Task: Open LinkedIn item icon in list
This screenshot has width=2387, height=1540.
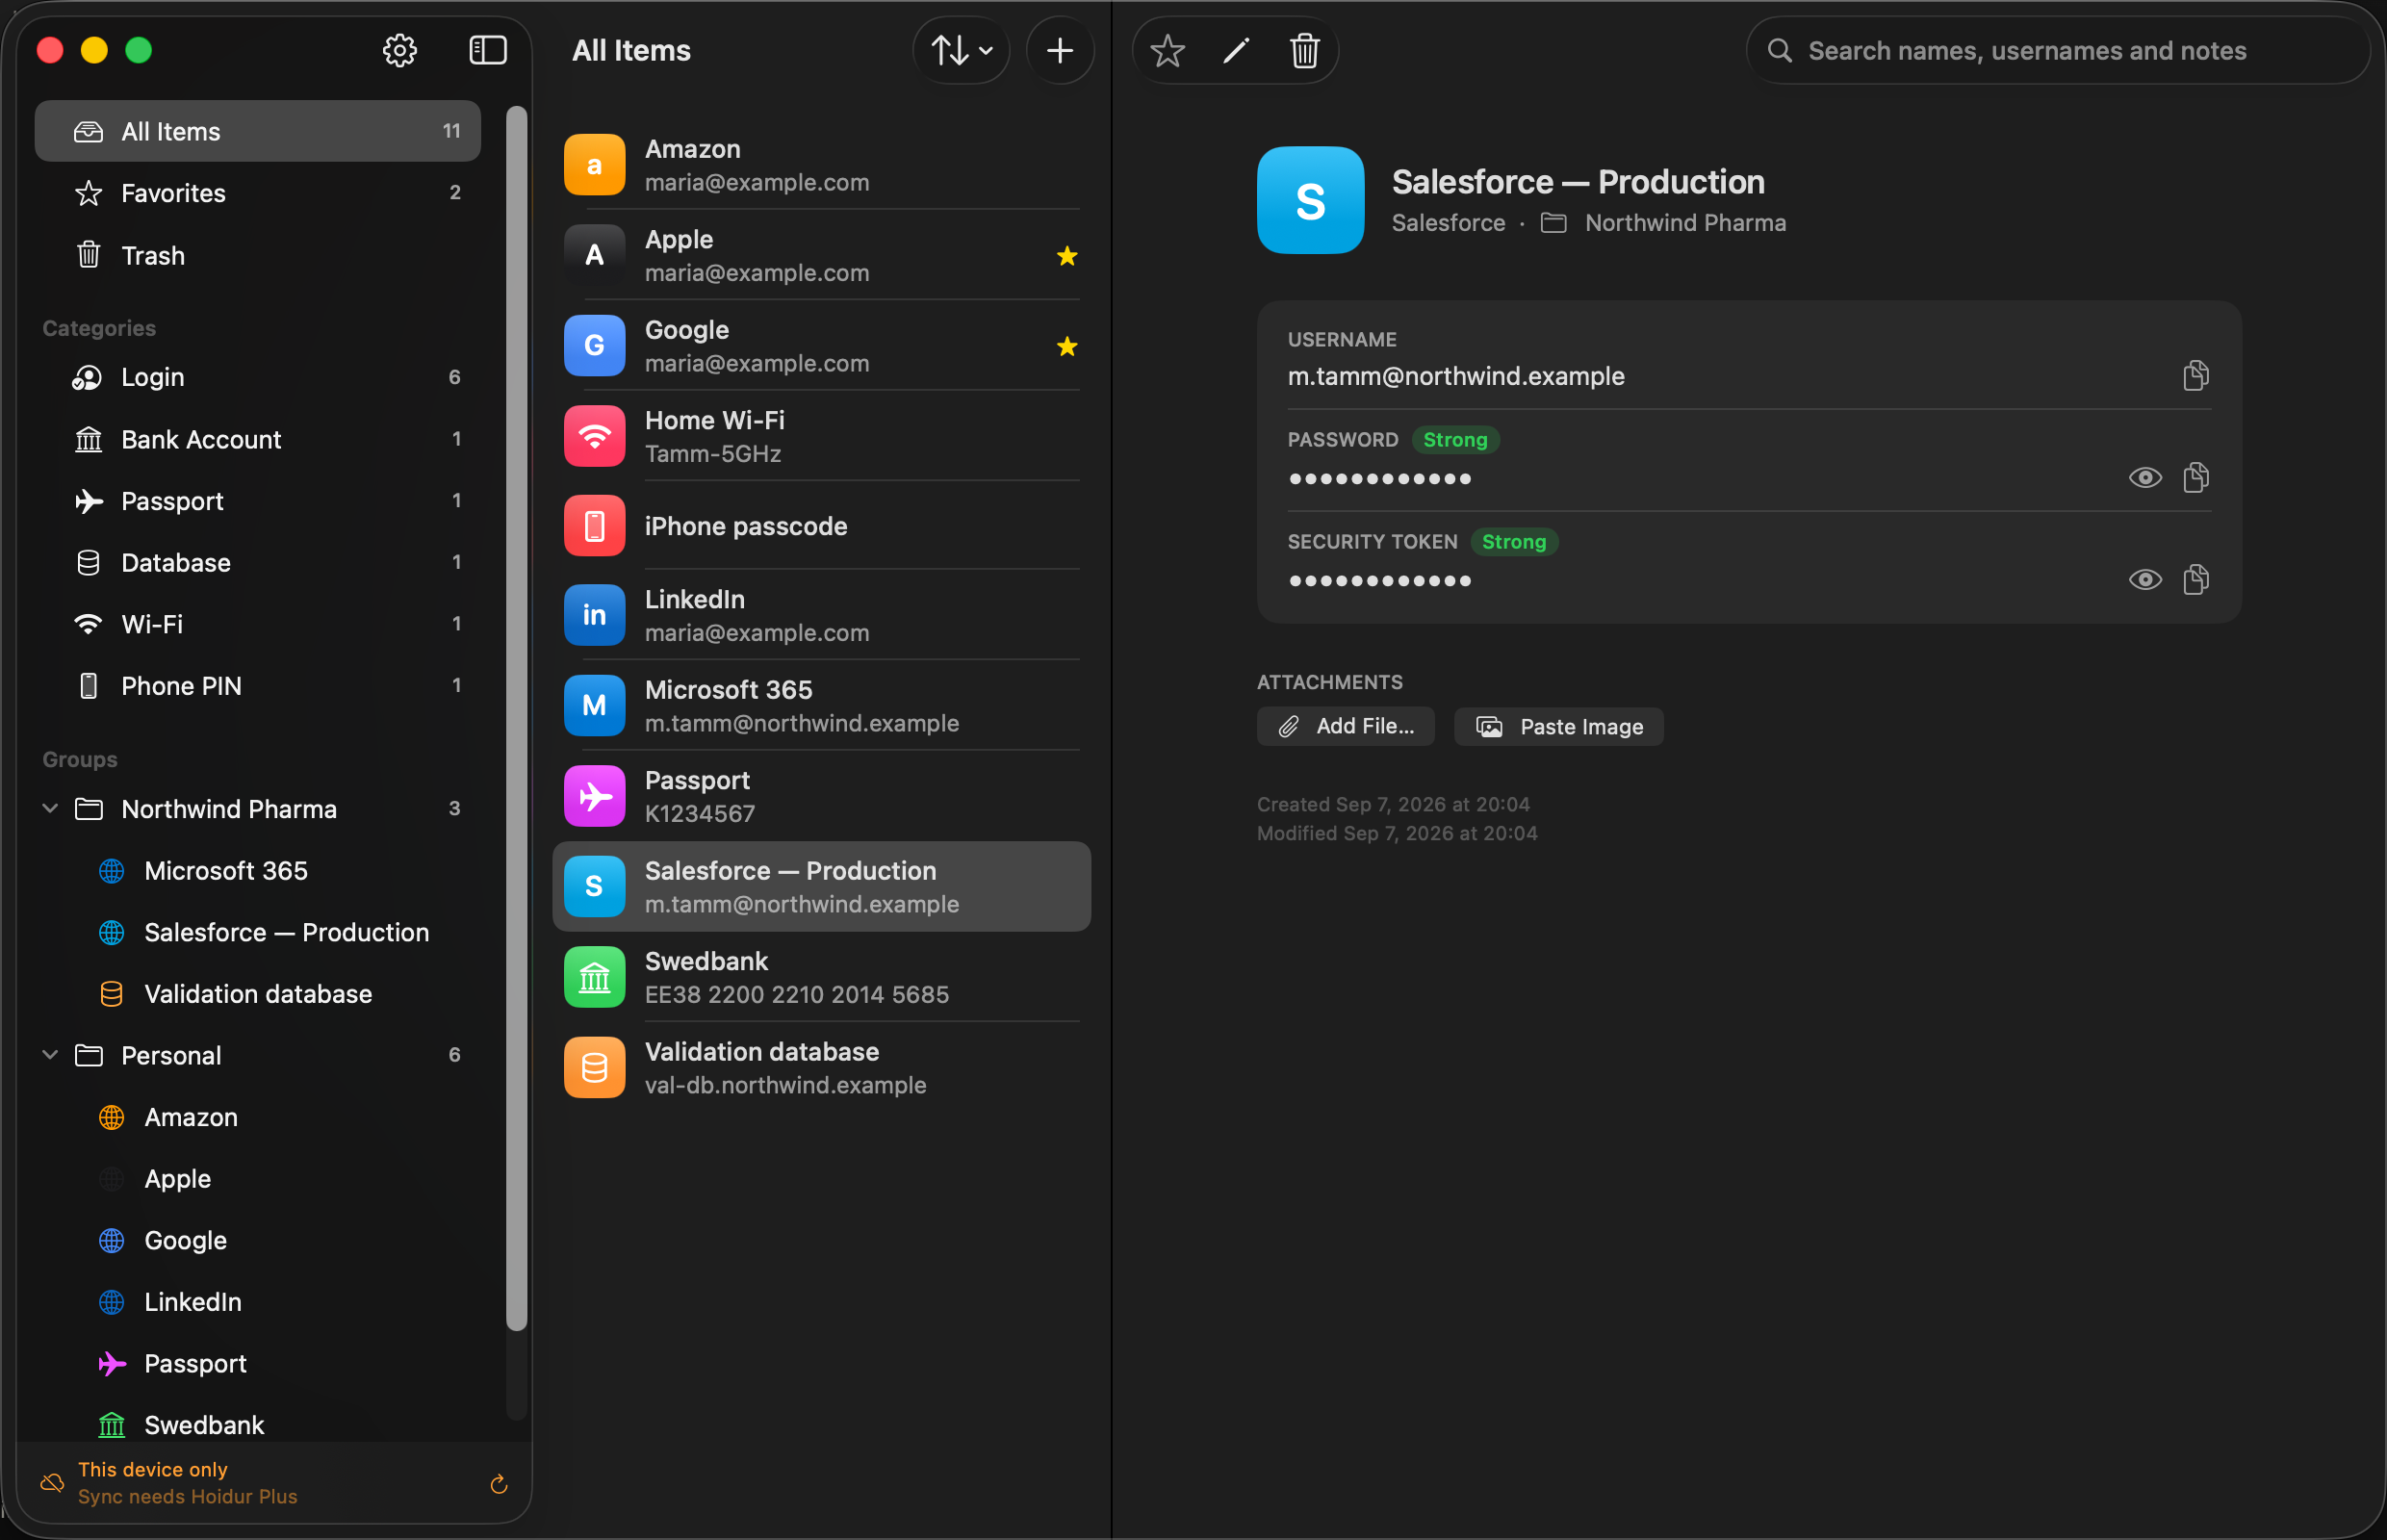Action: 594,615
